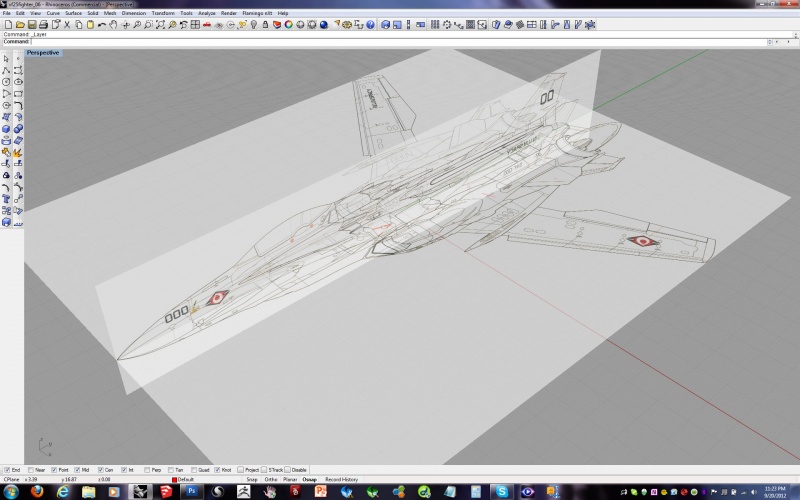Click the red car icon
Viewport: 800px width, 500px height.
pyautogui.click(x=207, y=24)
